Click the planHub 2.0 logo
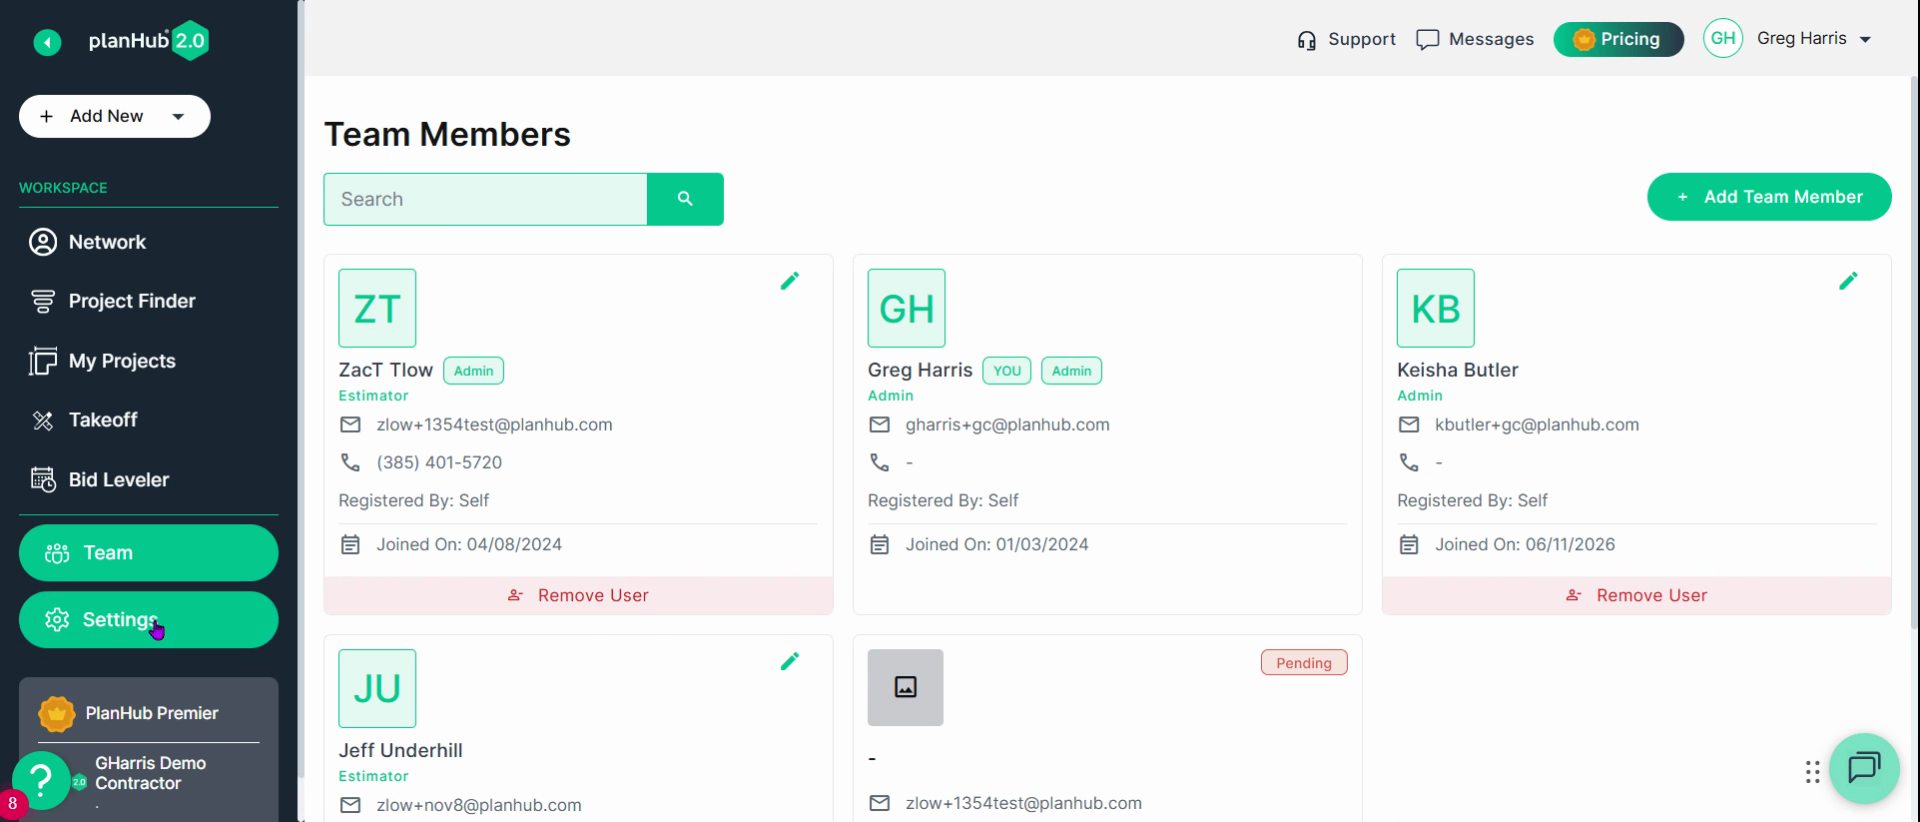 pos(148,41)
